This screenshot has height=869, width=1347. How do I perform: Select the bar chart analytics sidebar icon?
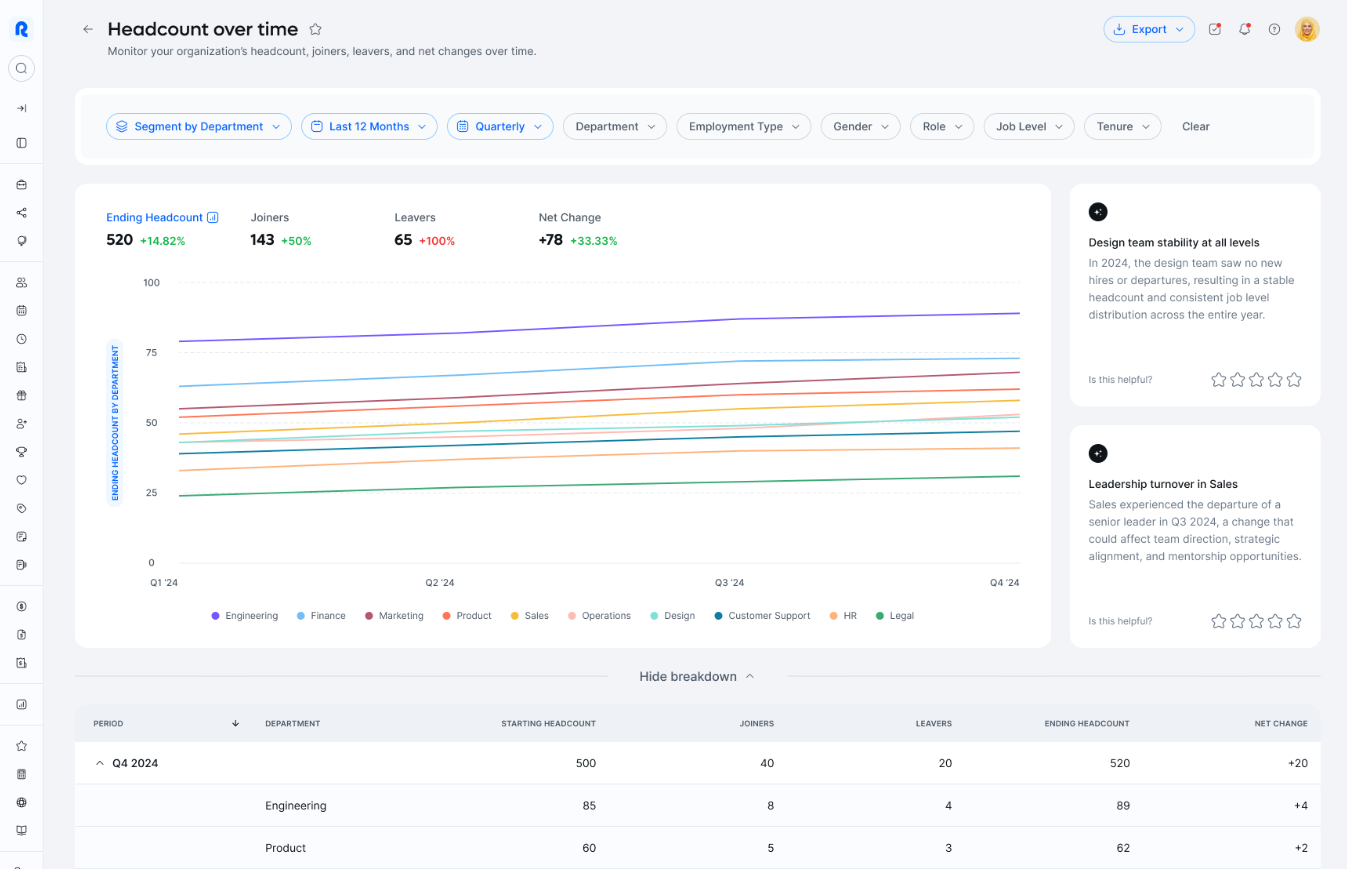coord(21,704)
